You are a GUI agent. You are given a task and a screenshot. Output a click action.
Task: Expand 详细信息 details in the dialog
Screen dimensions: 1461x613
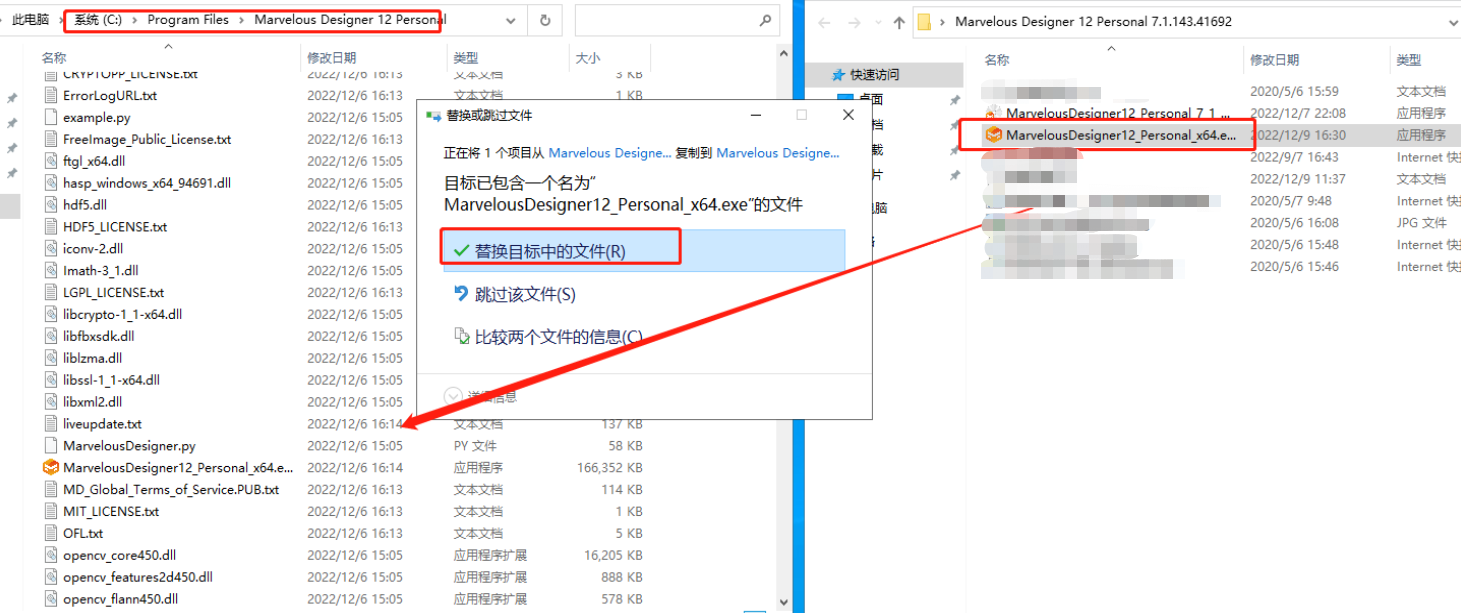pyautogui.click(x=453, y=397)
